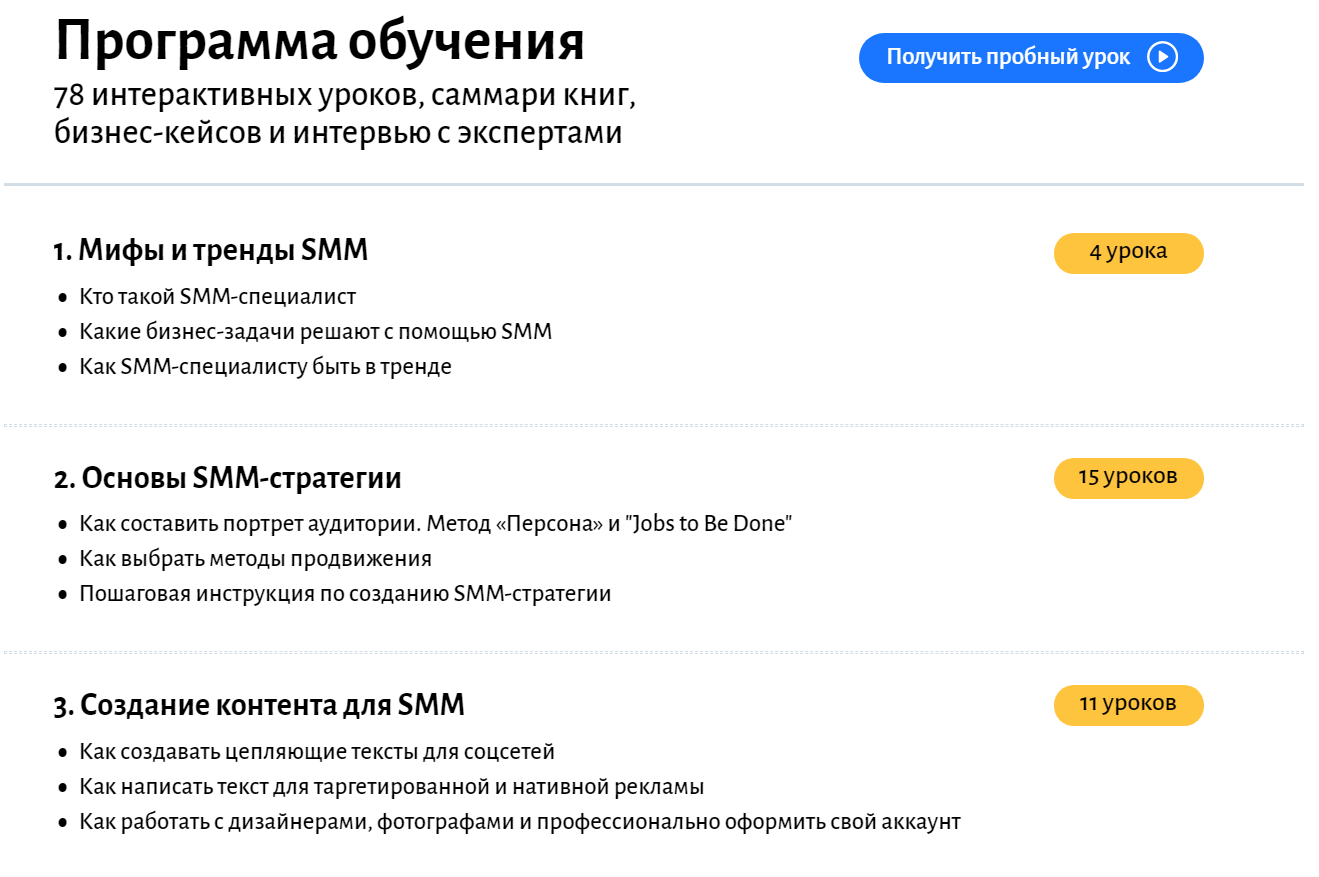
Task: Select the lesson about working with designers
Action: (520, 822)
